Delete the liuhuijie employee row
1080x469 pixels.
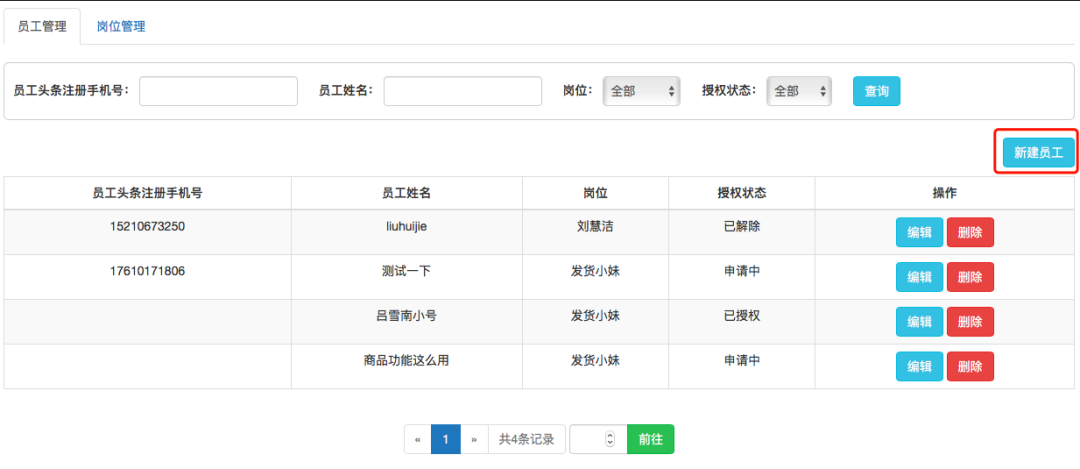click(x=970, y=232)
